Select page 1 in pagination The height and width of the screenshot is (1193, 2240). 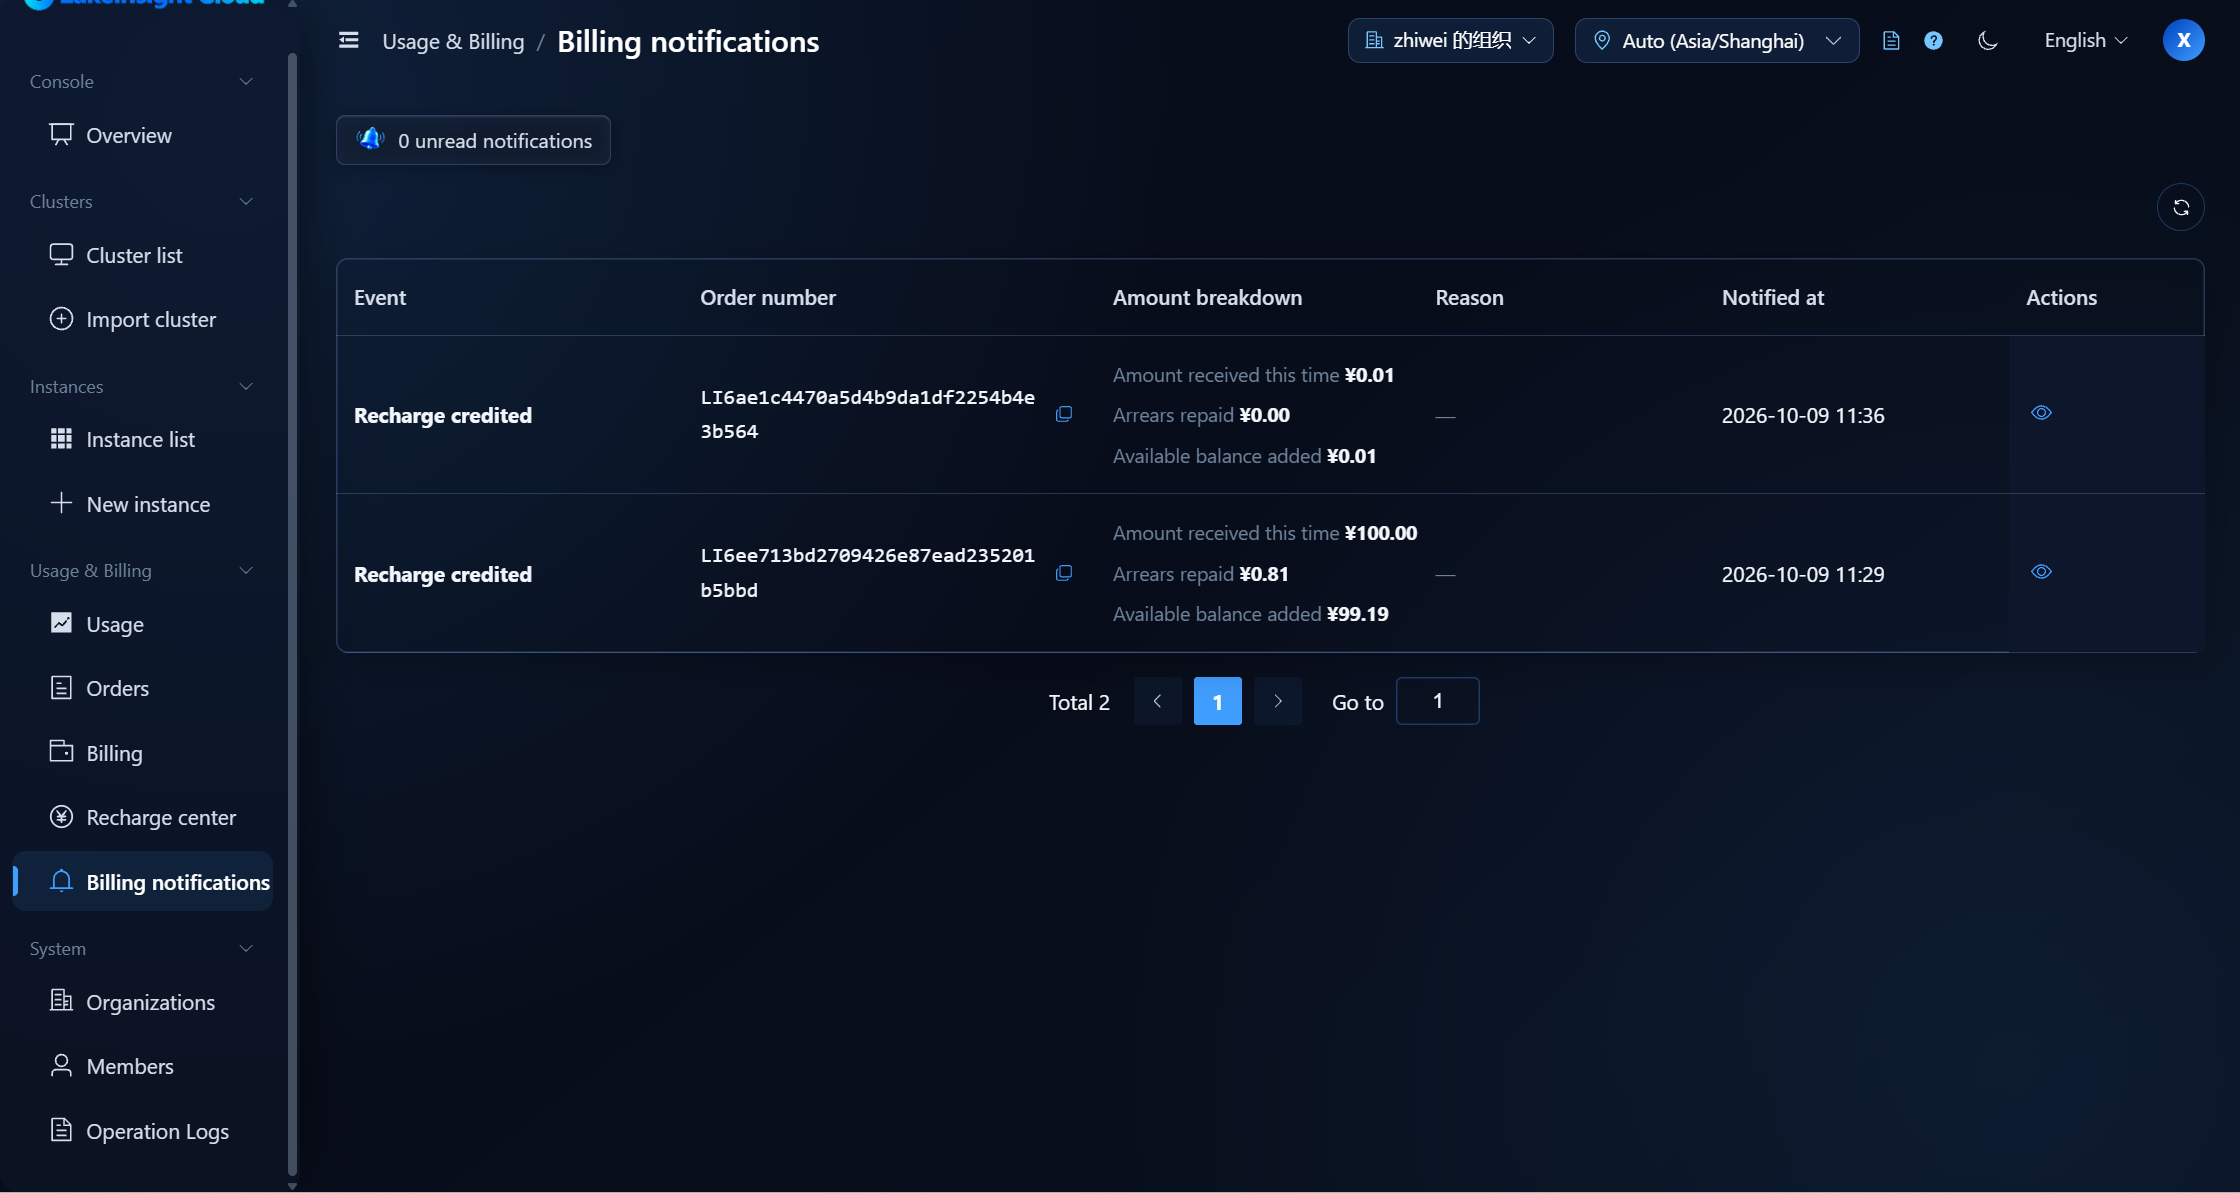pos(1217,701)
